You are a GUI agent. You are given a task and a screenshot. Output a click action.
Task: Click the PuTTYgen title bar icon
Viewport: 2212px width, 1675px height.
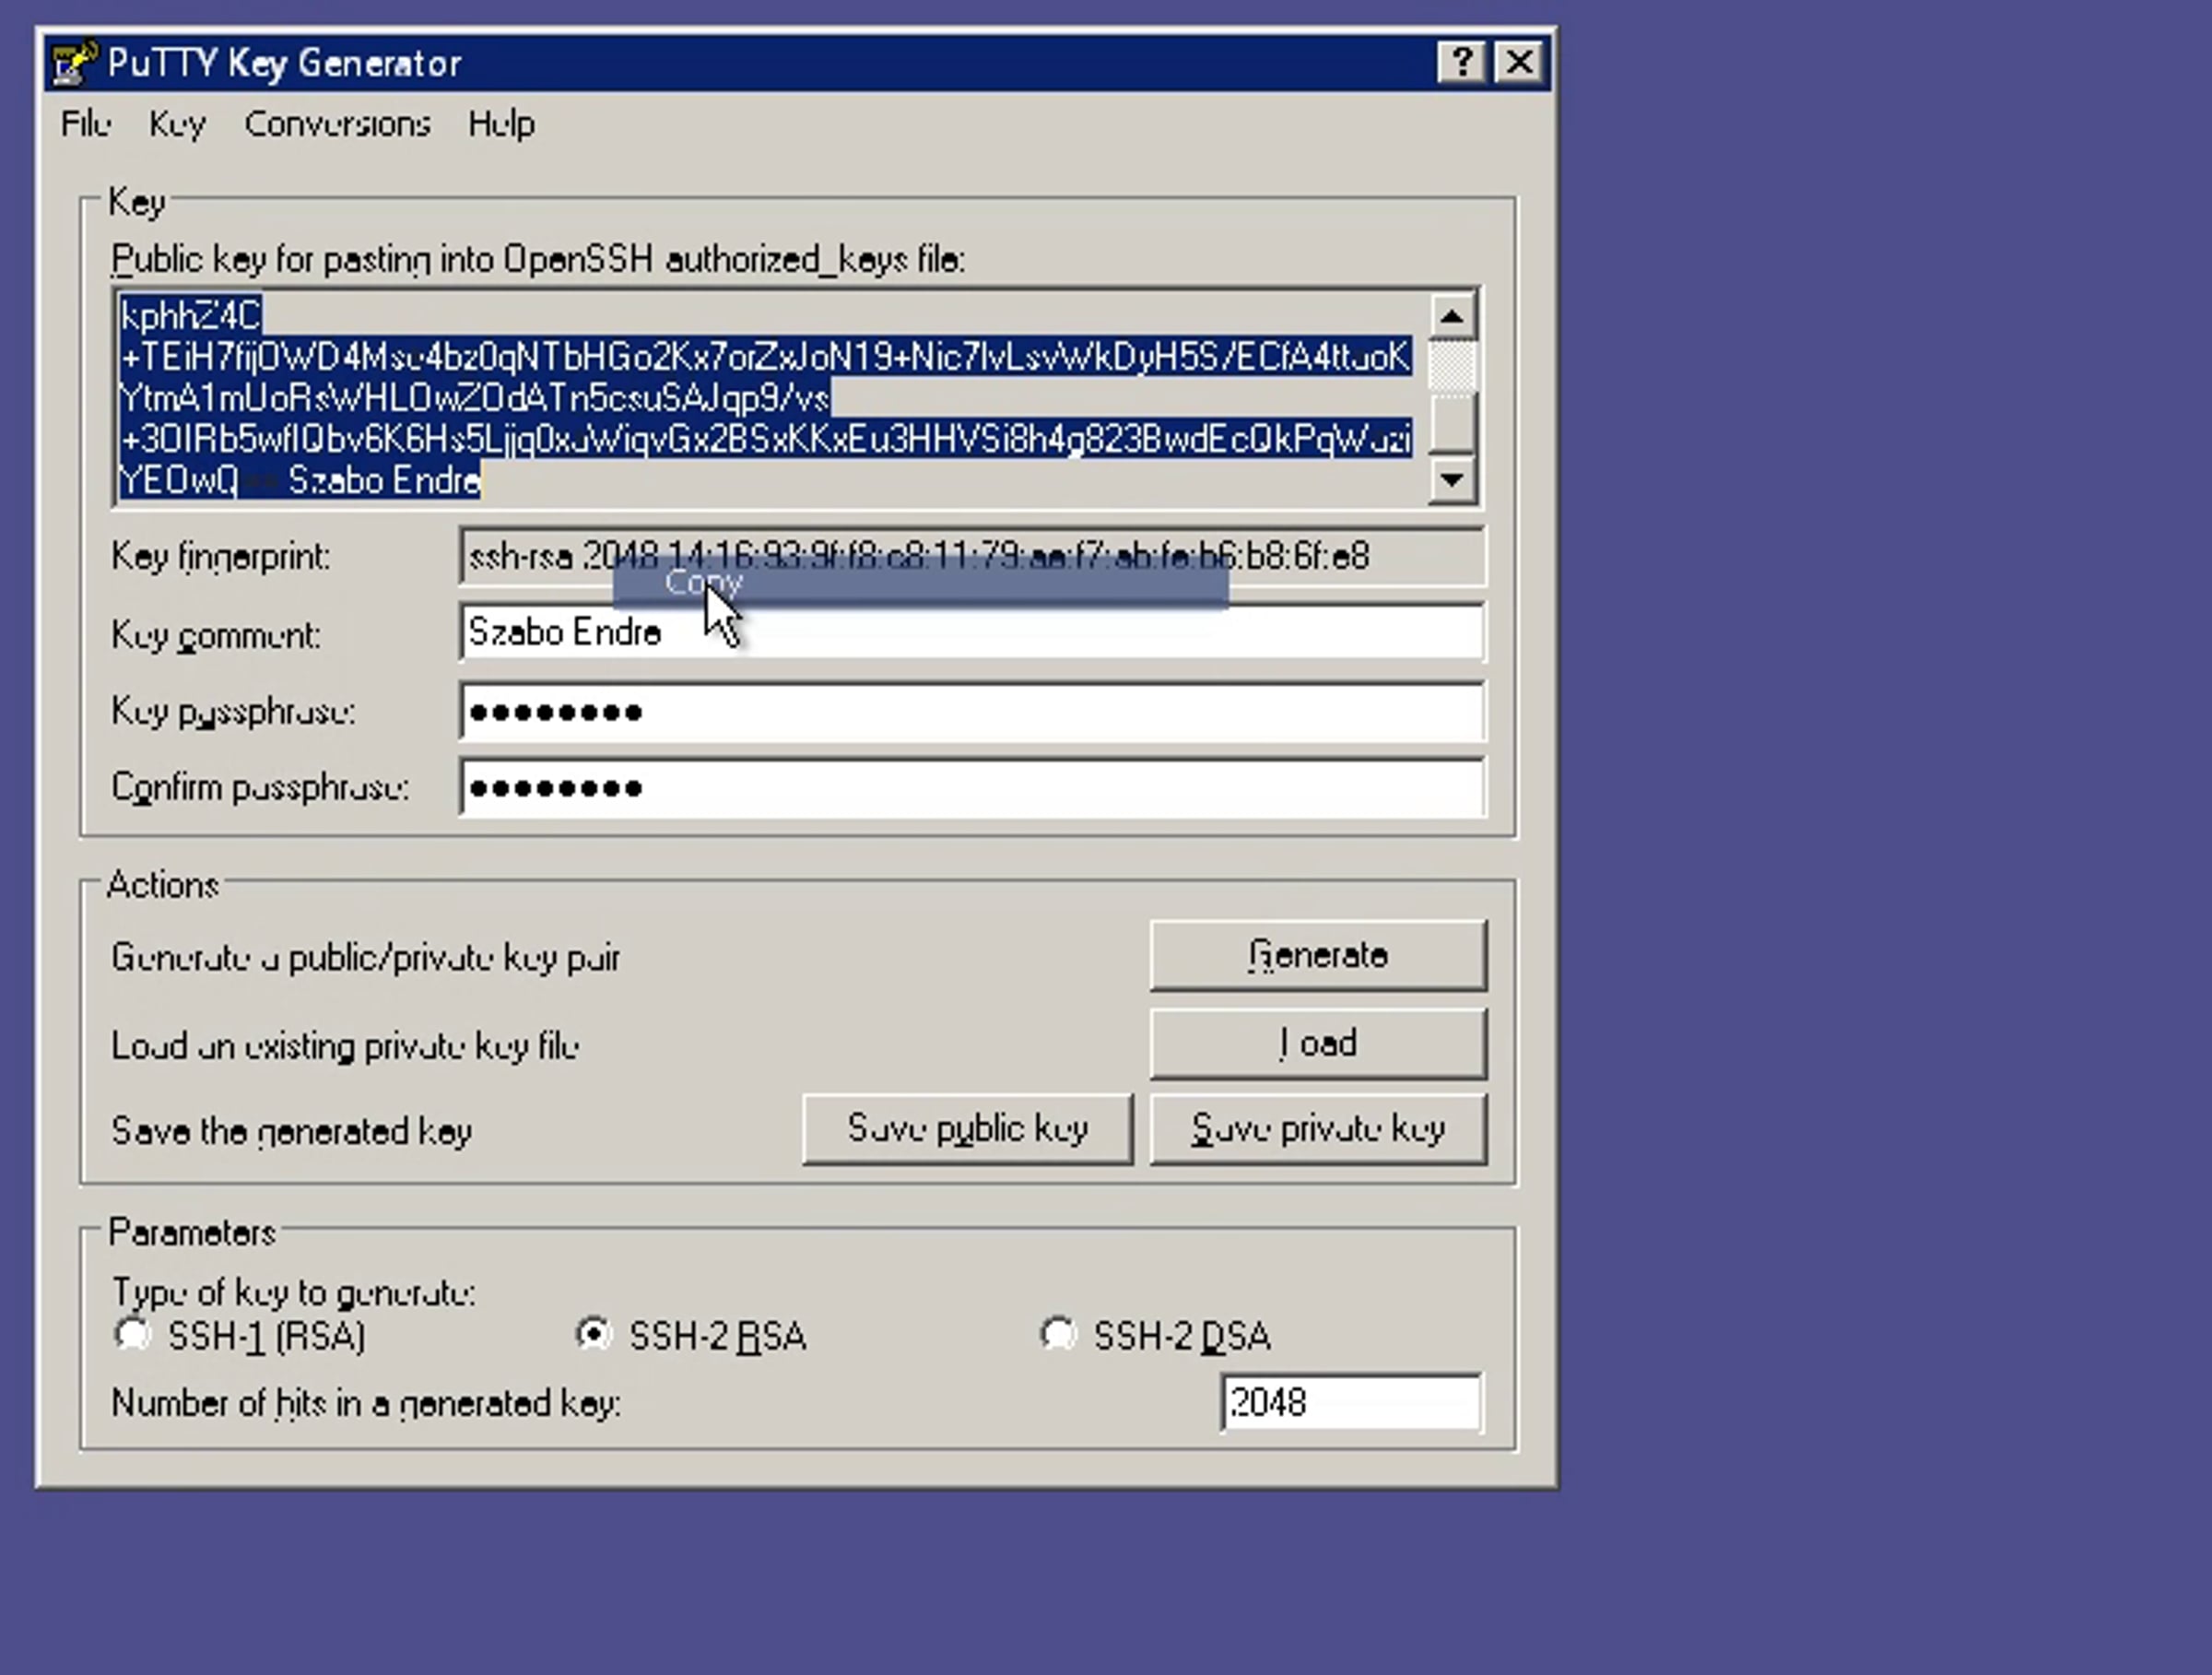pos(74,62)
